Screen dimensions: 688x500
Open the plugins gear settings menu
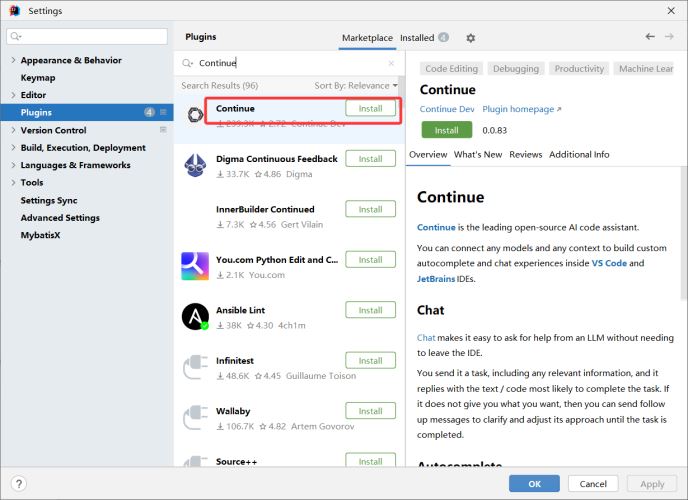(x=470, y=38)
